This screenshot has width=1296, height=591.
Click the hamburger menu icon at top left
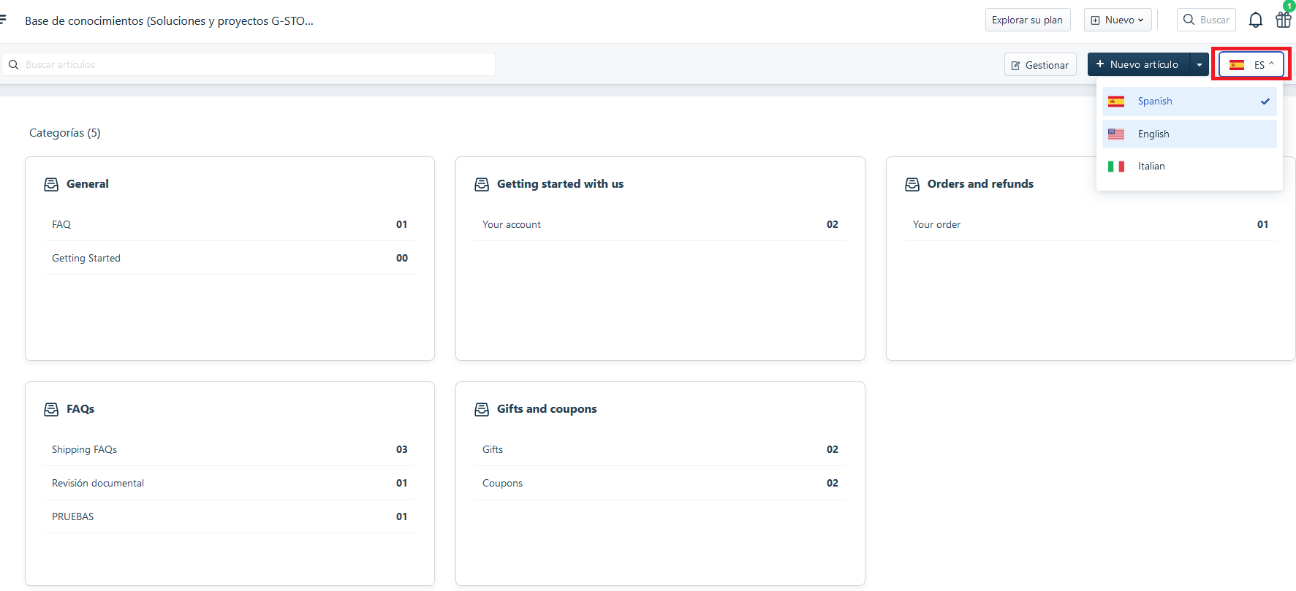(x=4, y=20)
